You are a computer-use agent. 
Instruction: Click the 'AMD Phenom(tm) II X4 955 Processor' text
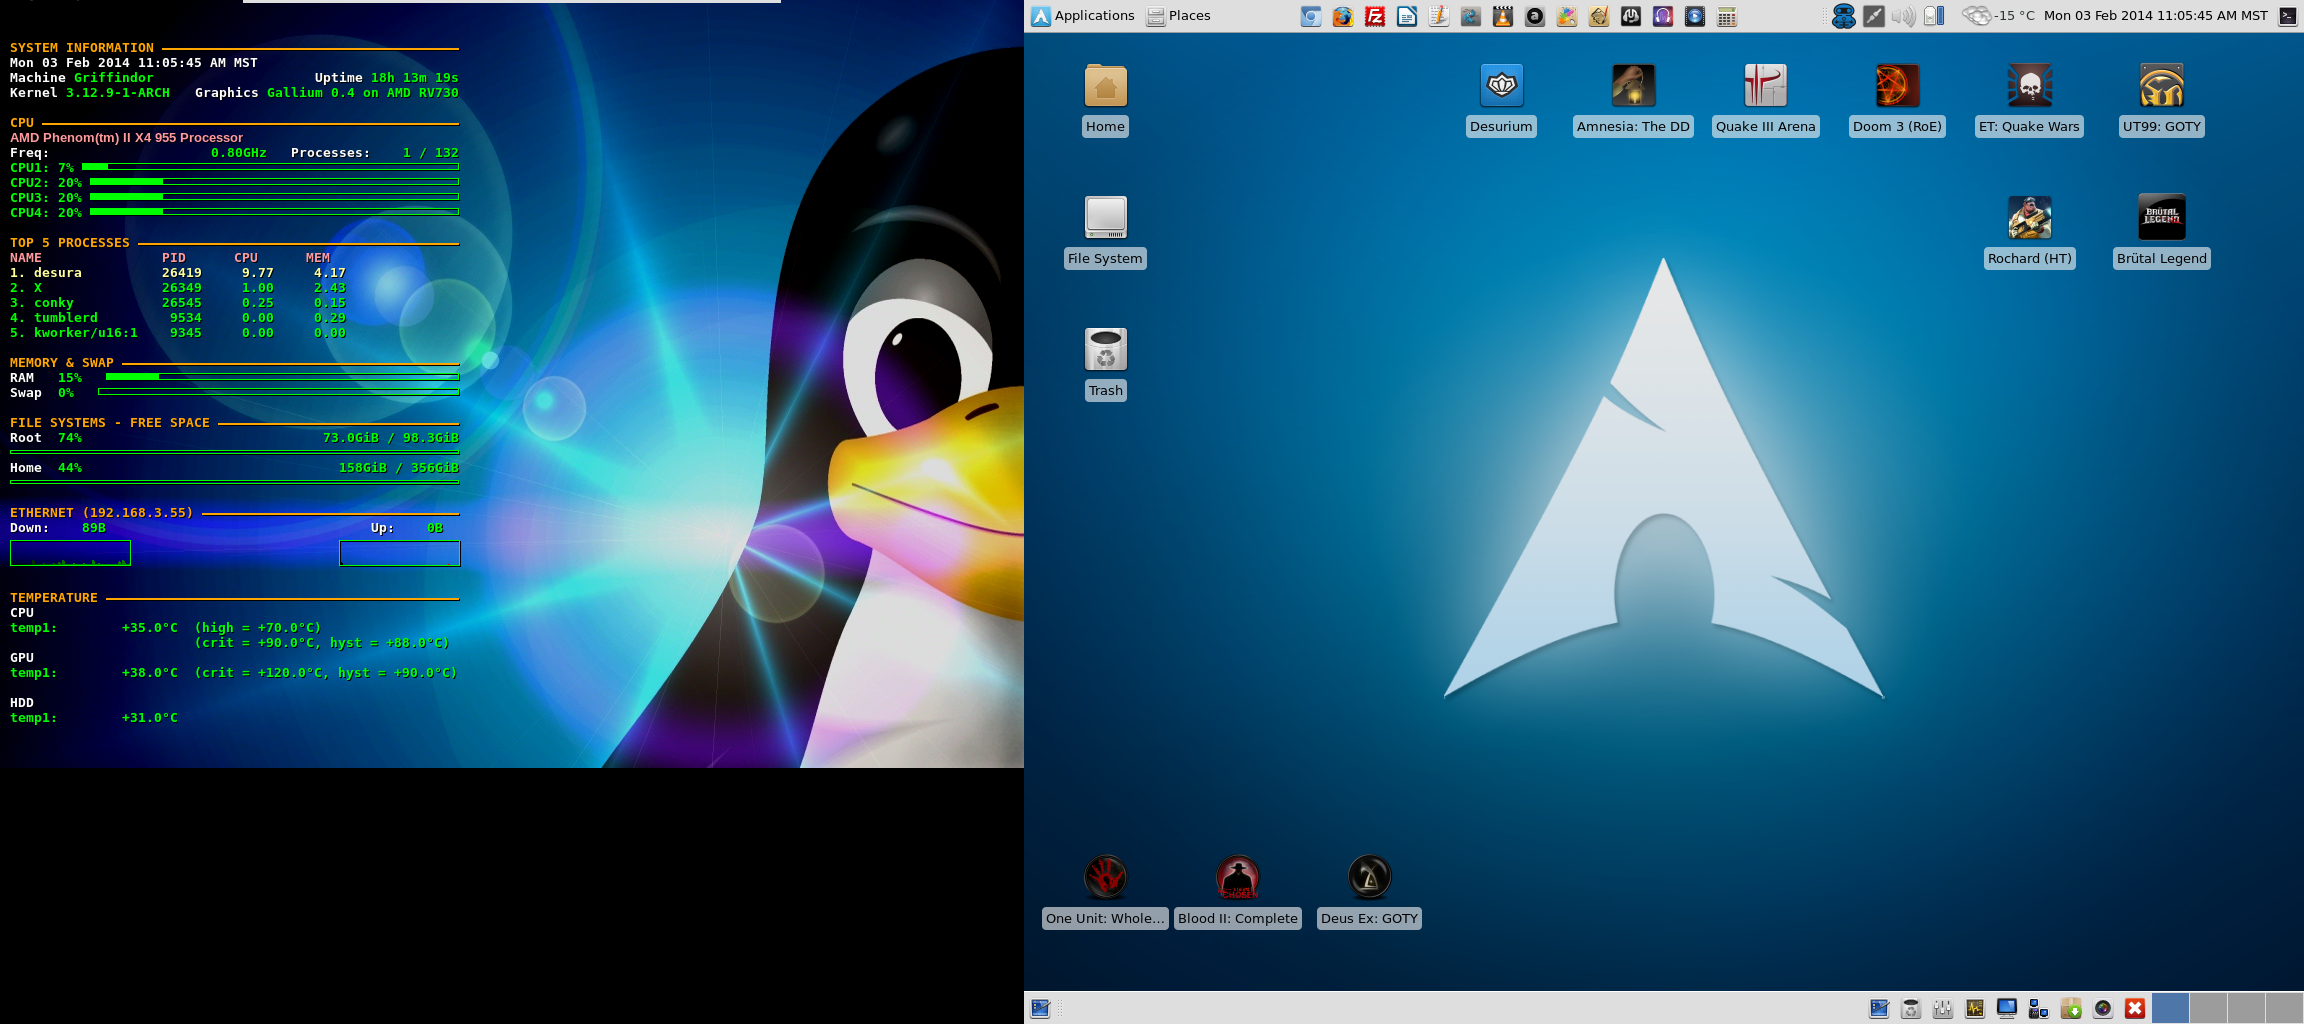[126, 138]
